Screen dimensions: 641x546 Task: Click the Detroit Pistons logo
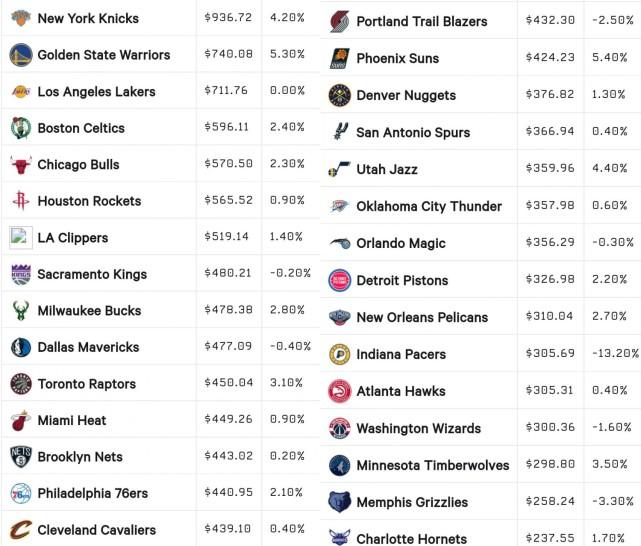point(339,280)
